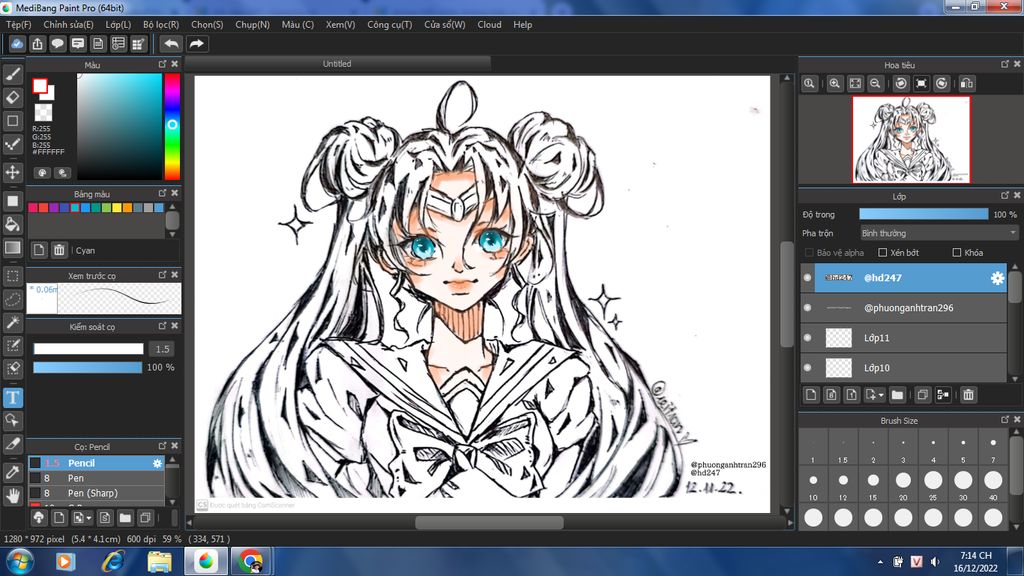1024x576 pixels.
Task: Hide the @phuonganhtran296 layer
Action: pos(808,308)
